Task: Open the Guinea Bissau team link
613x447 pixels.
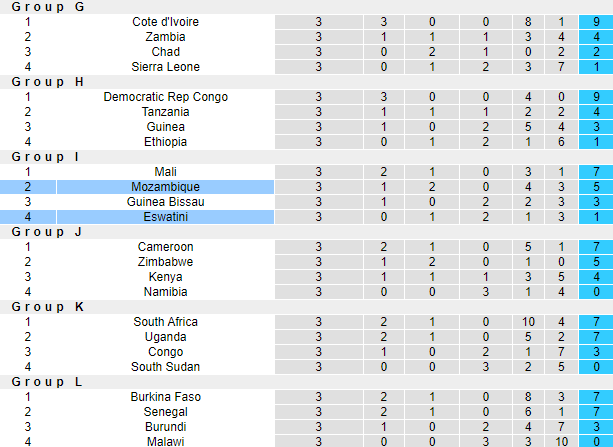Action: pyautogui.click(x=165, y=202)
